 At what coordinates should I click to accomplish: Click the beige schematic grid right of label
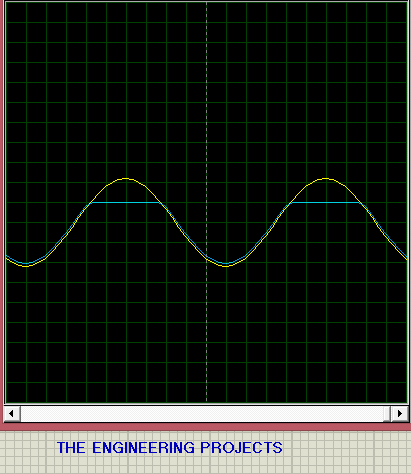pyautogui.click(x=347, y=452)
